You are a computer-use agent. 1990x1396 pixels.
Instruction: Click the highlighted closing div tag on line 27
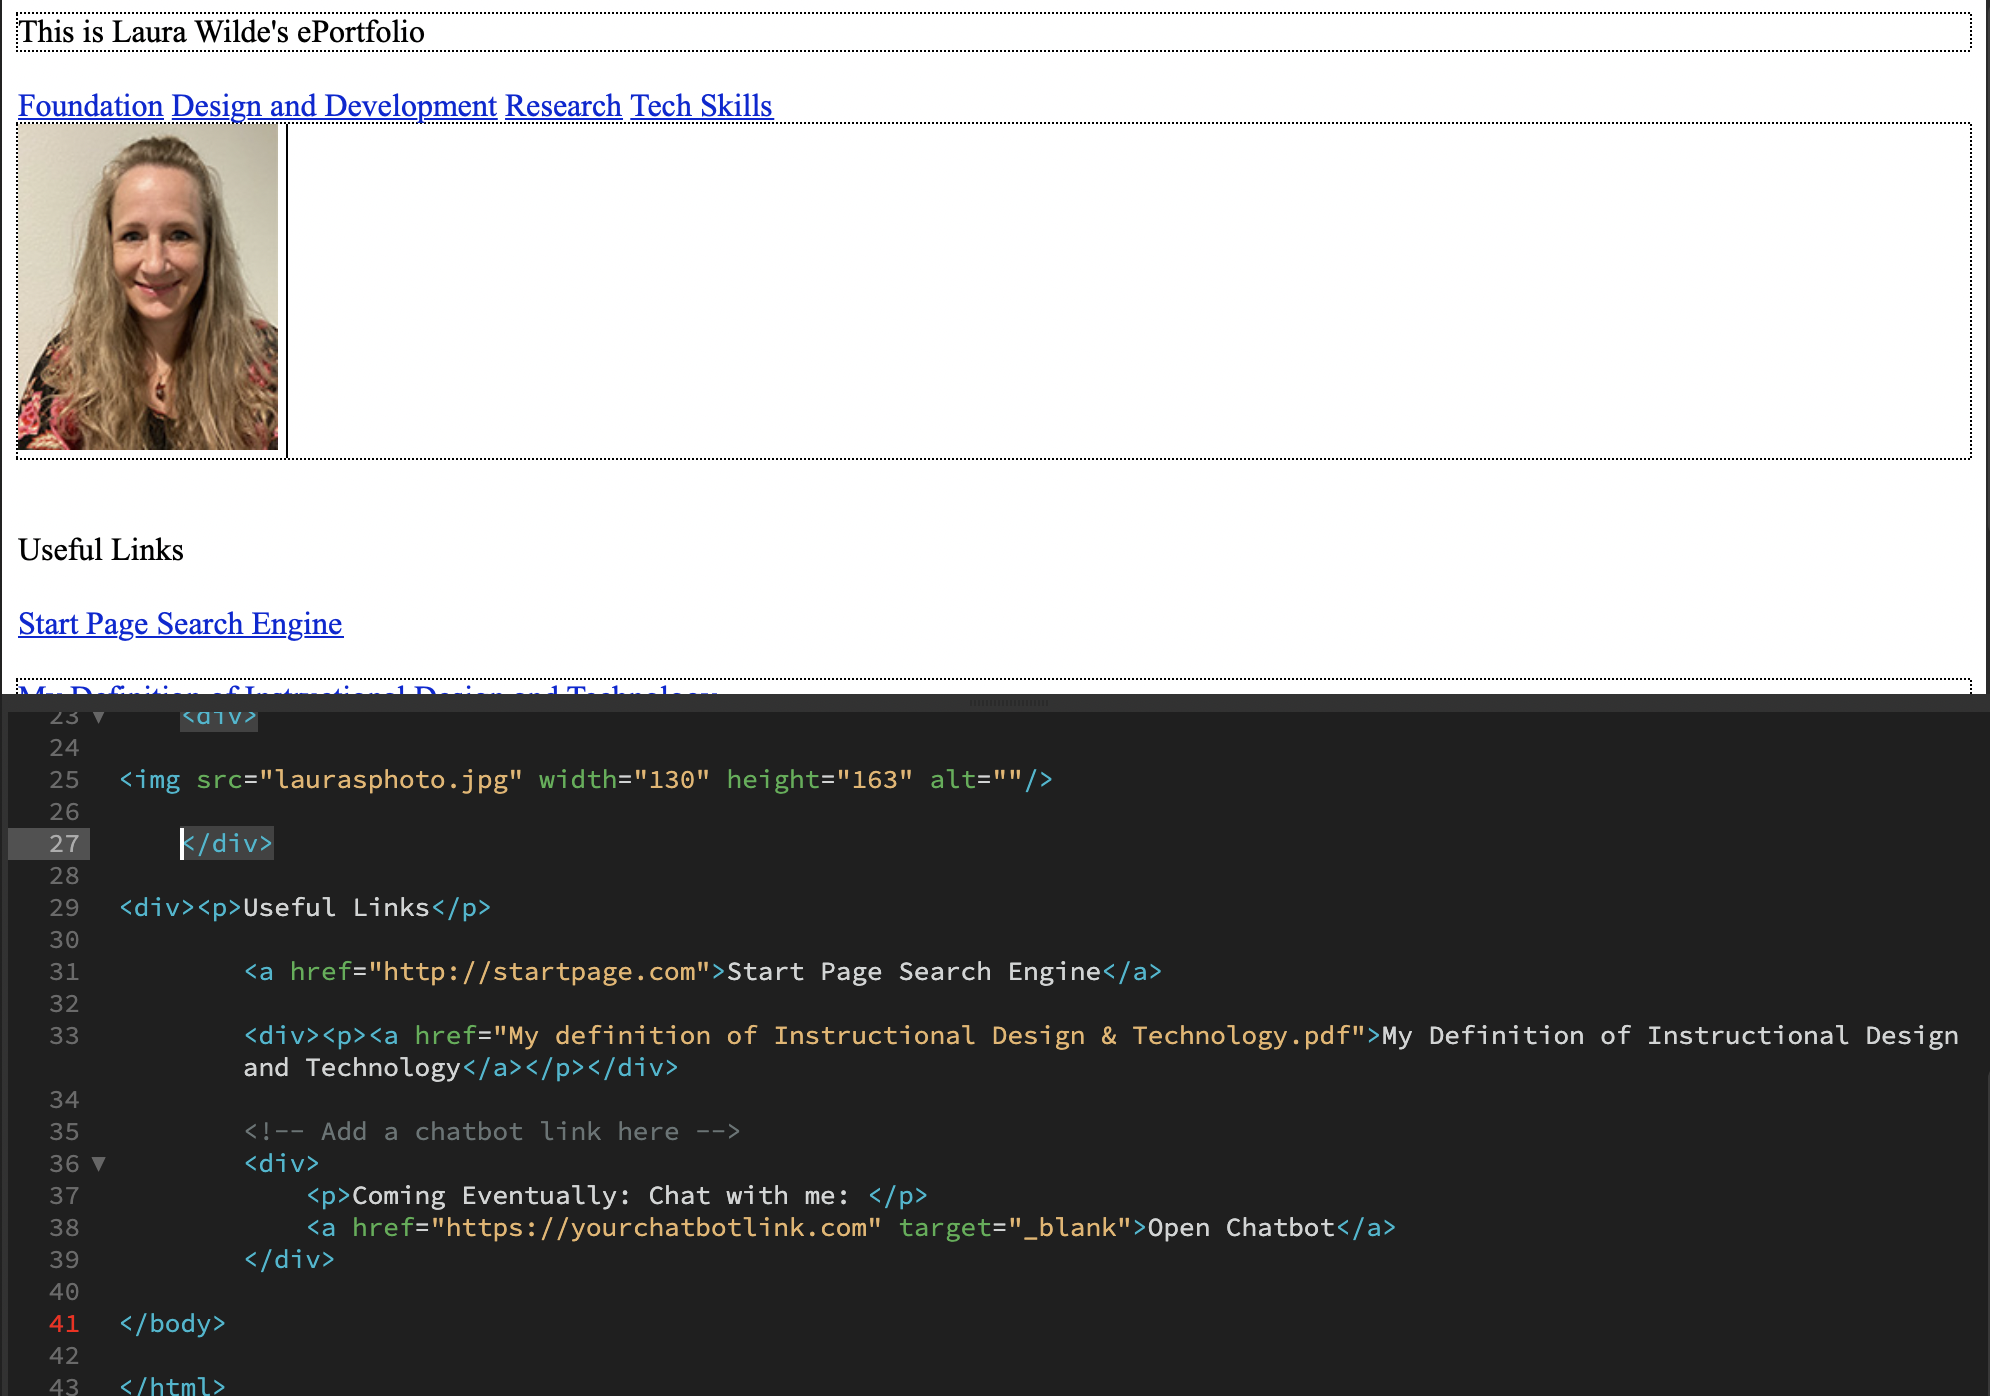pos(228,844)
